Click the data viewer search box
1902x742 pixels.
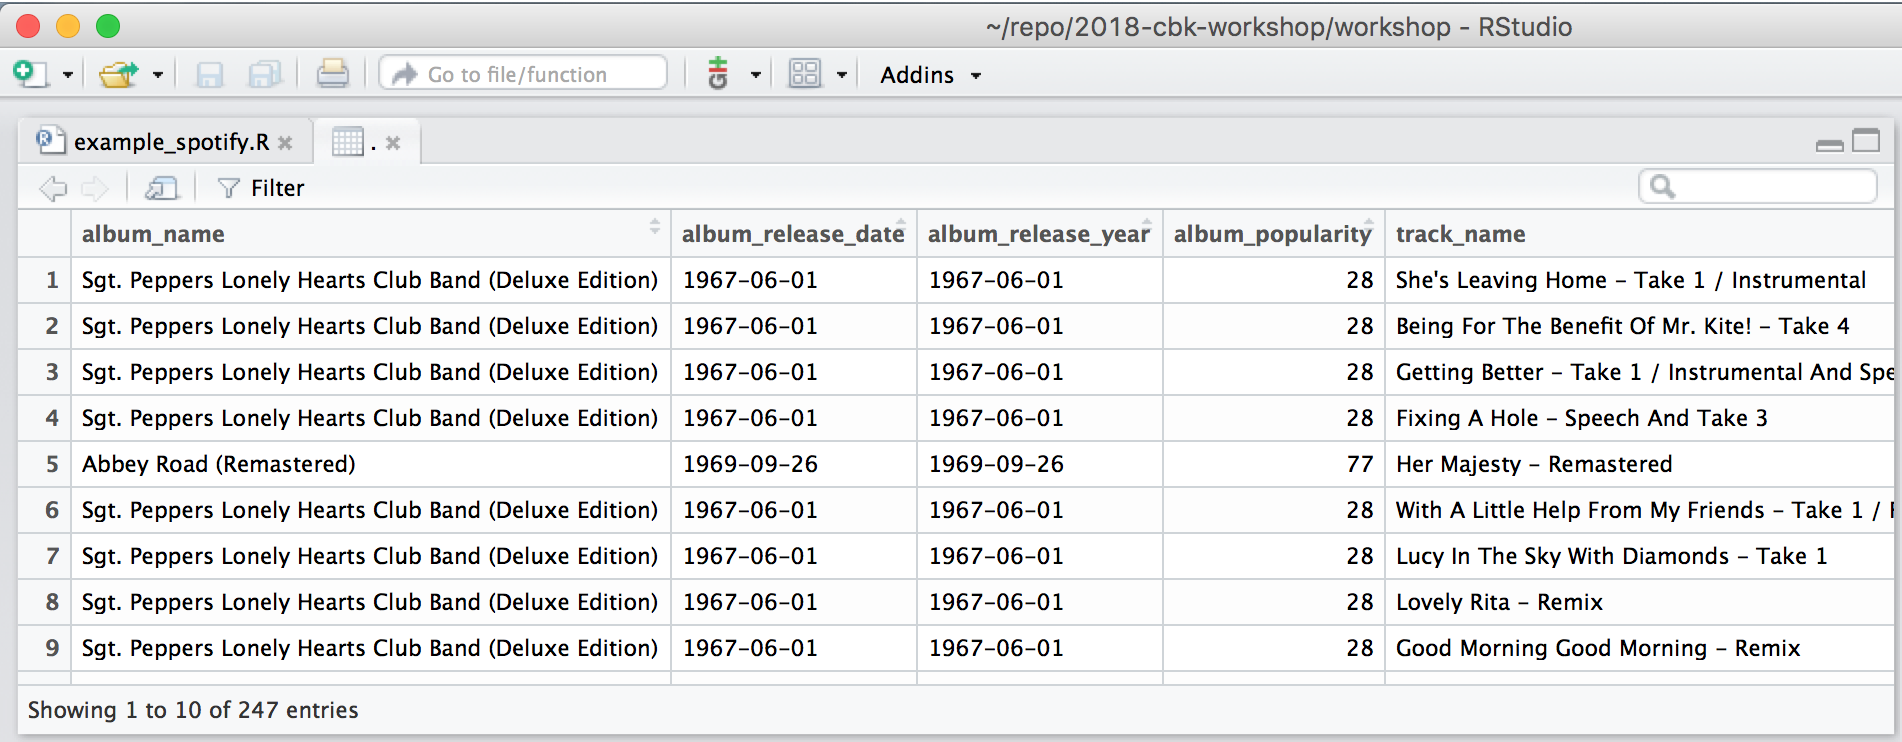click(1757, 186)
